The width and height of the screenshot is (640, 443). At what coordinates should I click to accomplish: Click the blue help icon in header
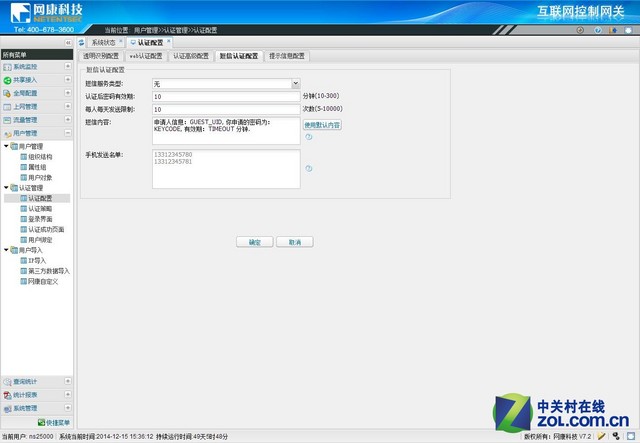[598, 30]
